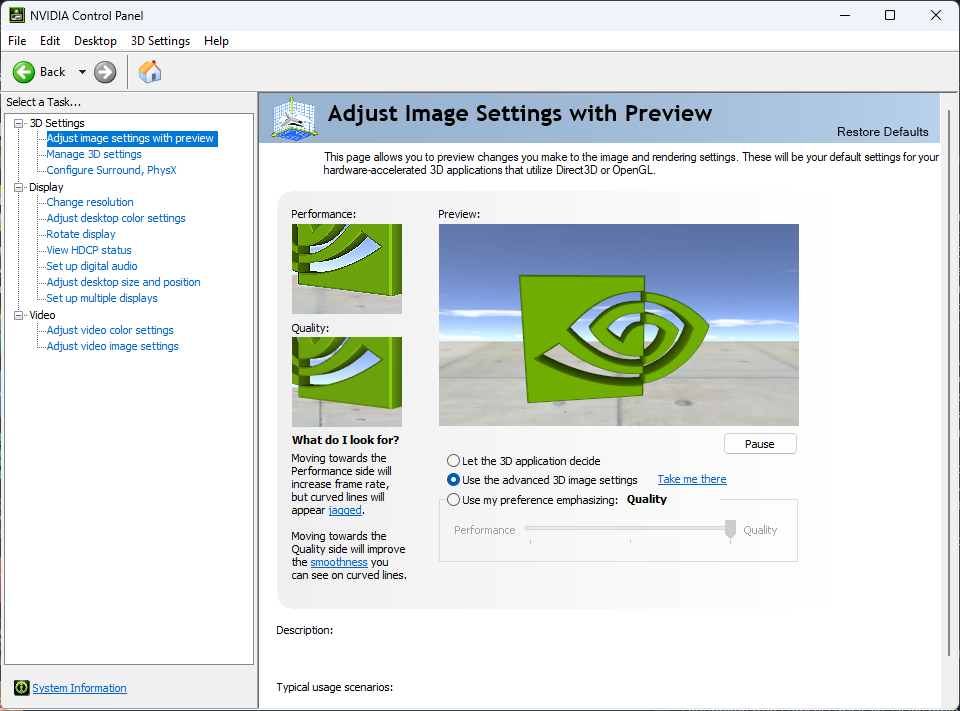Image resolution: width=960 pixels, height=711 pixels.
Task: Click the Forward arrow icon
Action: [105, 72]
